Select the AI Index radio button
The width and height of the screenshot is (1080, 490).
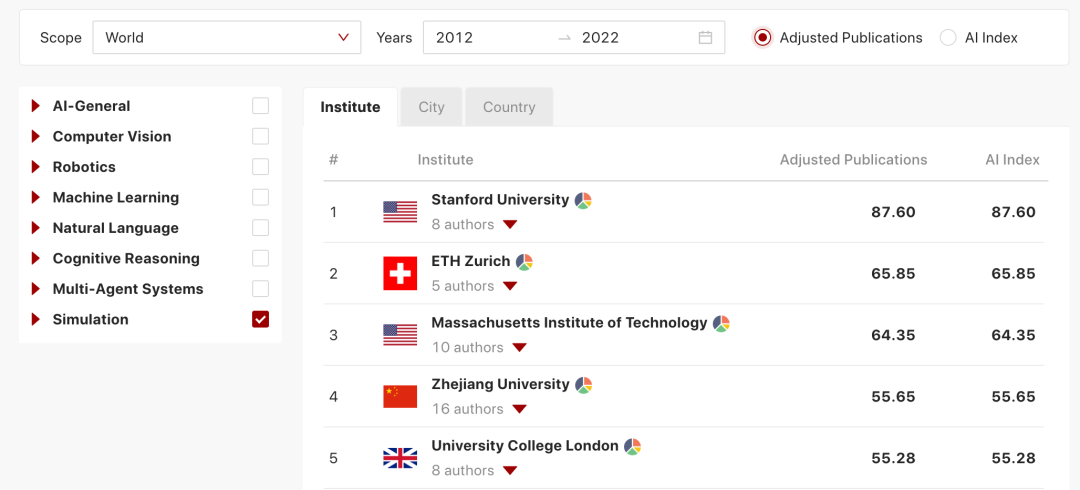[948, 38]
